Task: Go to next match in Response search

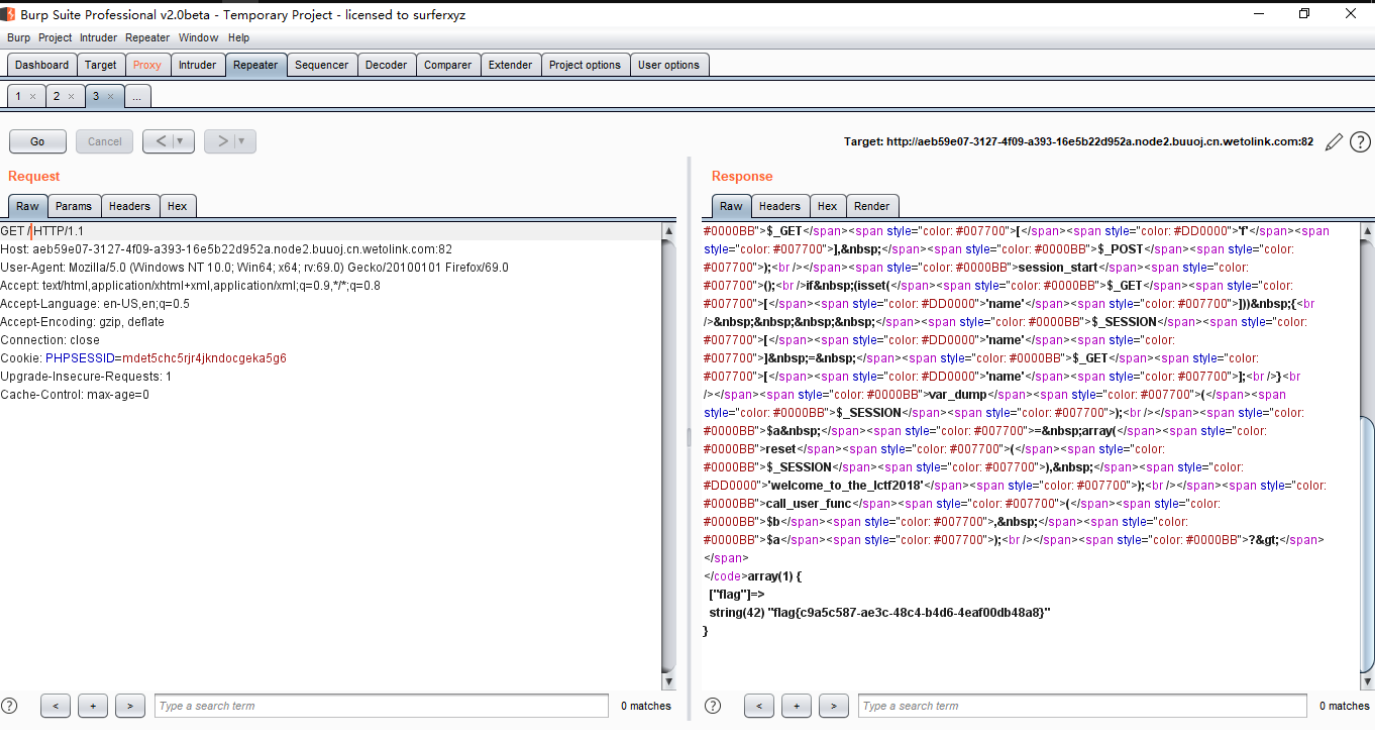Action: pyautogui.click(x=833, y=706)
